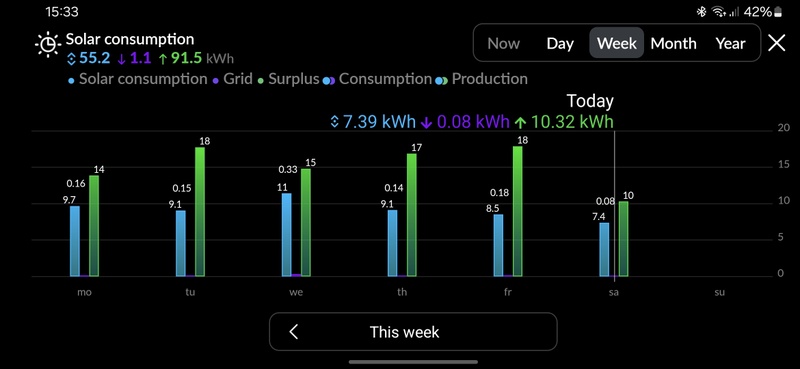Toggle Surplus series in legend

coord(288,79)
